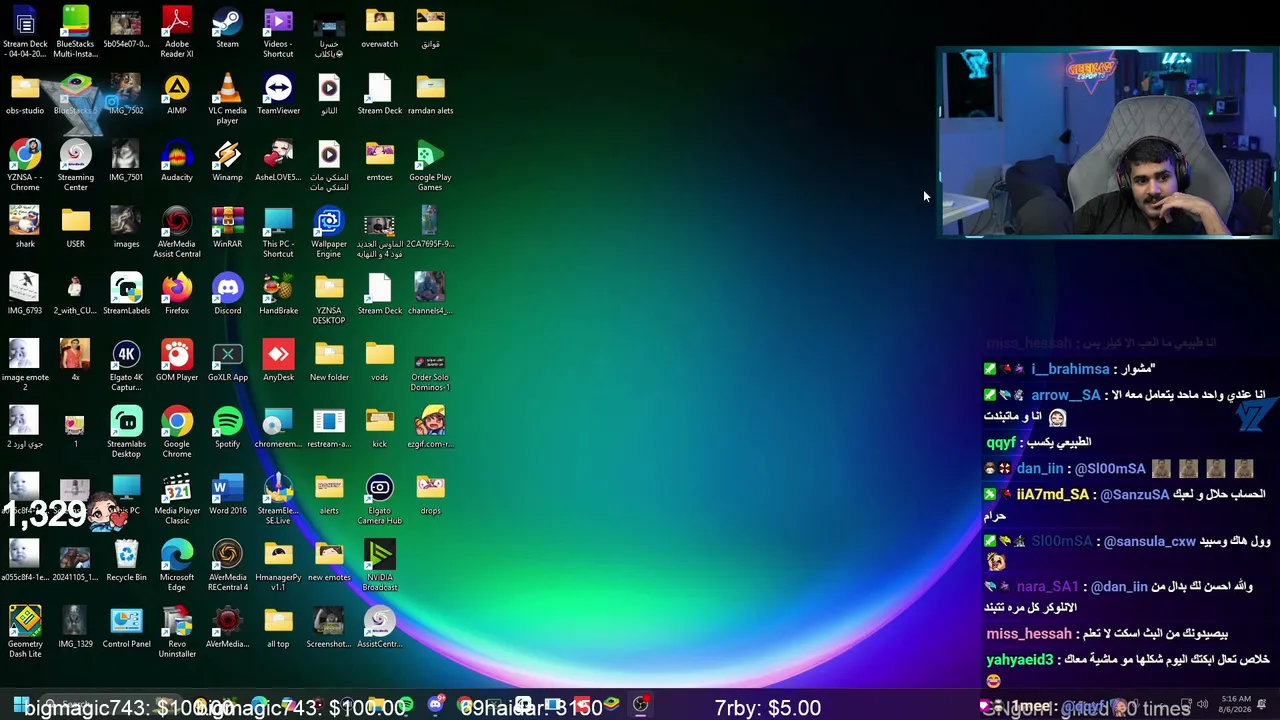The height and width of the screenshot is (720, 1280).
Task: Select the AnyDesk desktop icon
Action: (x=278, y=361)
